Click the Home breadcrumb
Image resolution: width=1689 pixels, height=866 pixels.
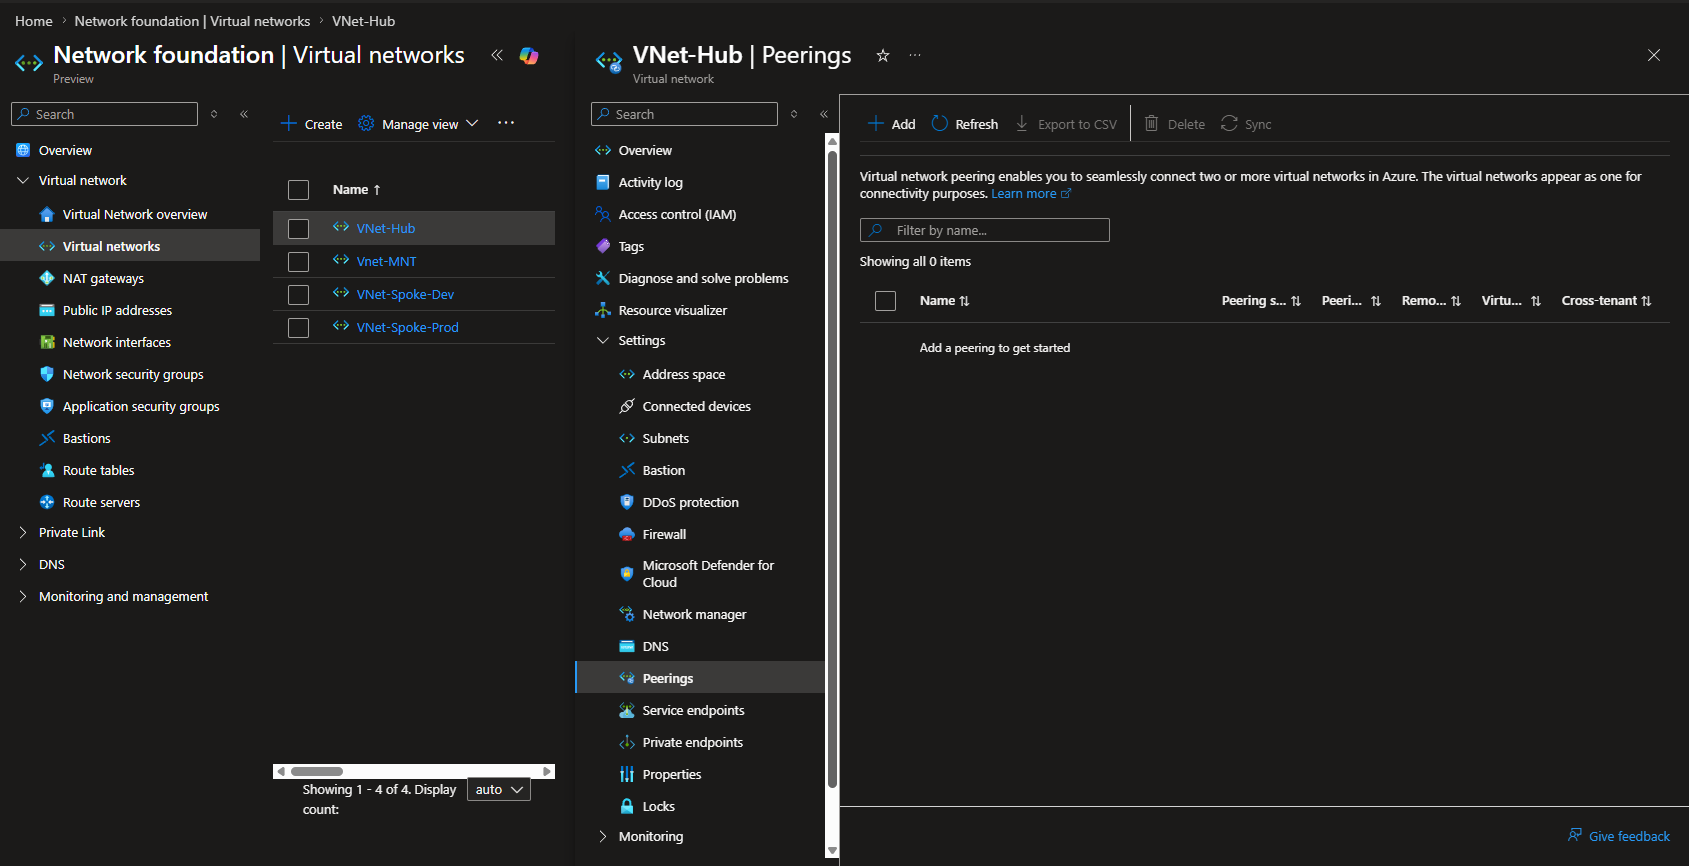point(34,21)
